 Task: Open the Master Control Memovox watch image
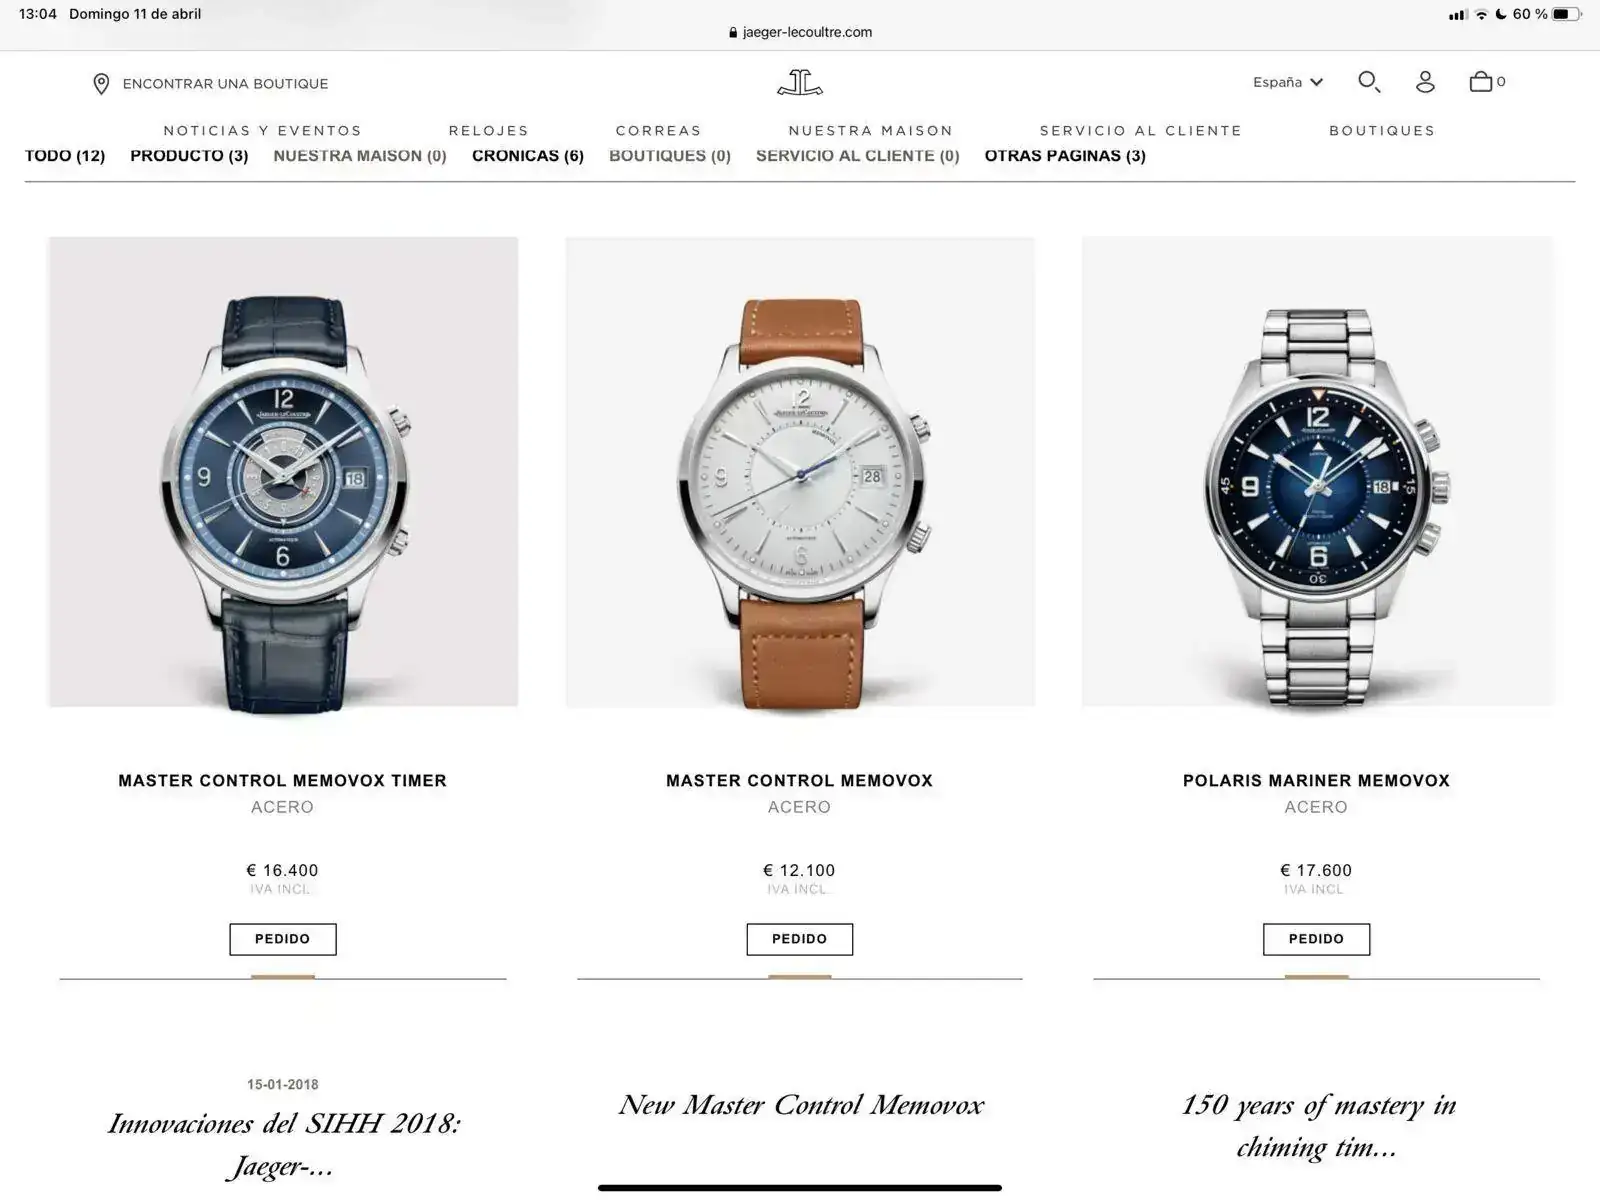point(800,472)
